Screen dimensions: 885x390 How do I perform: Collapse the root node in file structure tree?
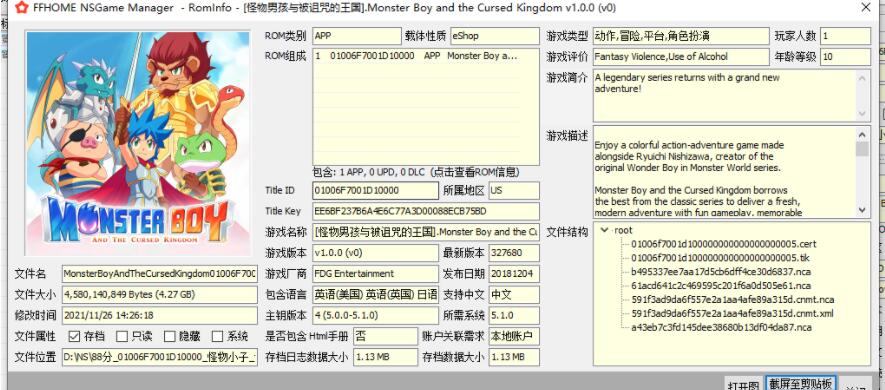(605, 230)
